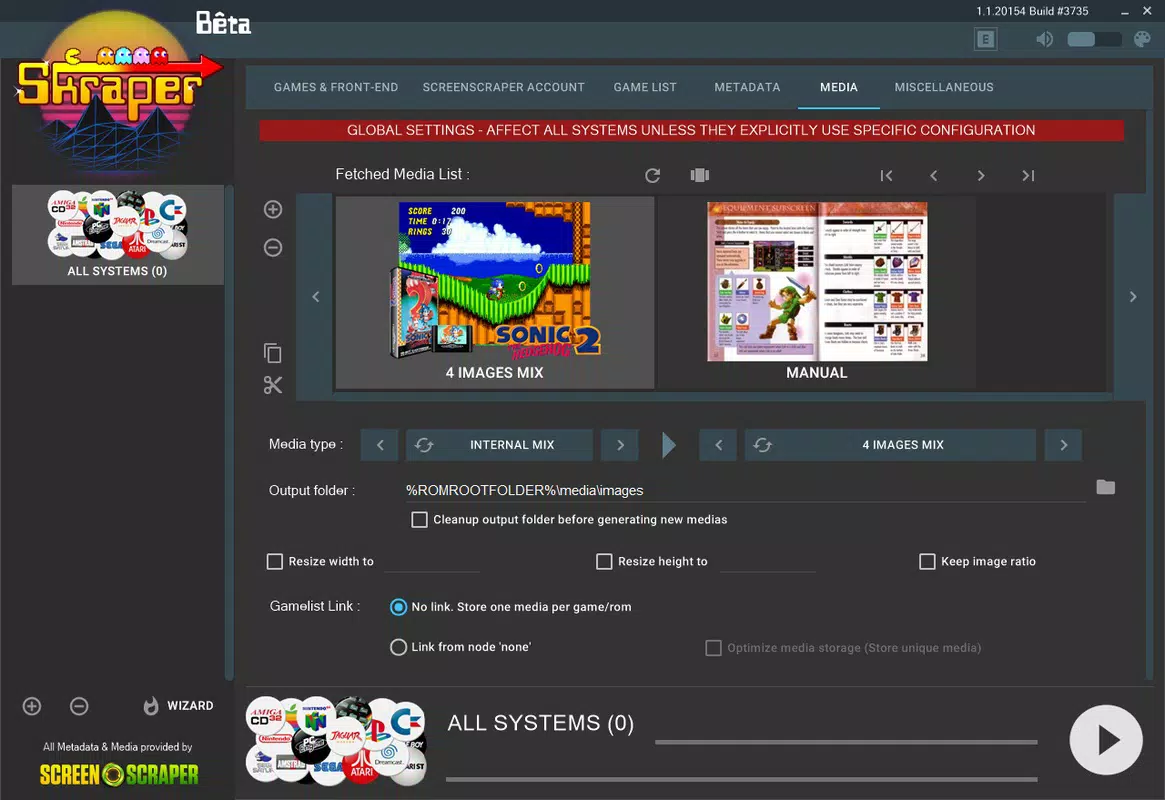Start scraping with the large play button
Image resolution: width=1165 pixels, height=800 pixels.
pos(1106,740)
